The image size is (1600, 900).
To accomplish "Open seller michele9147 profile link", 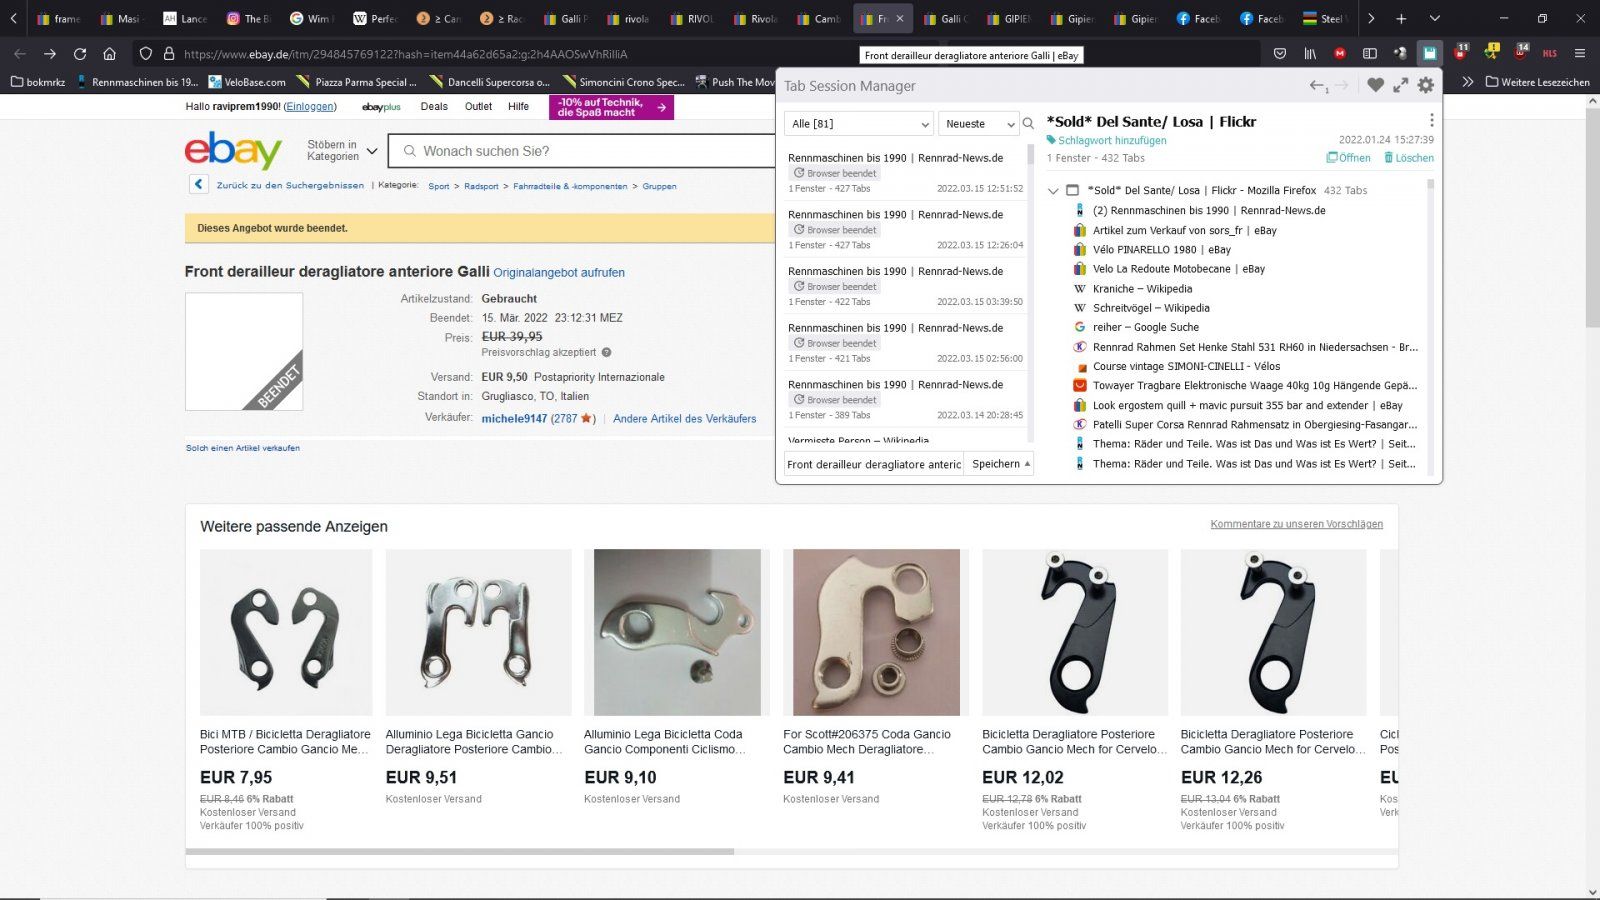I will (514, 418).
